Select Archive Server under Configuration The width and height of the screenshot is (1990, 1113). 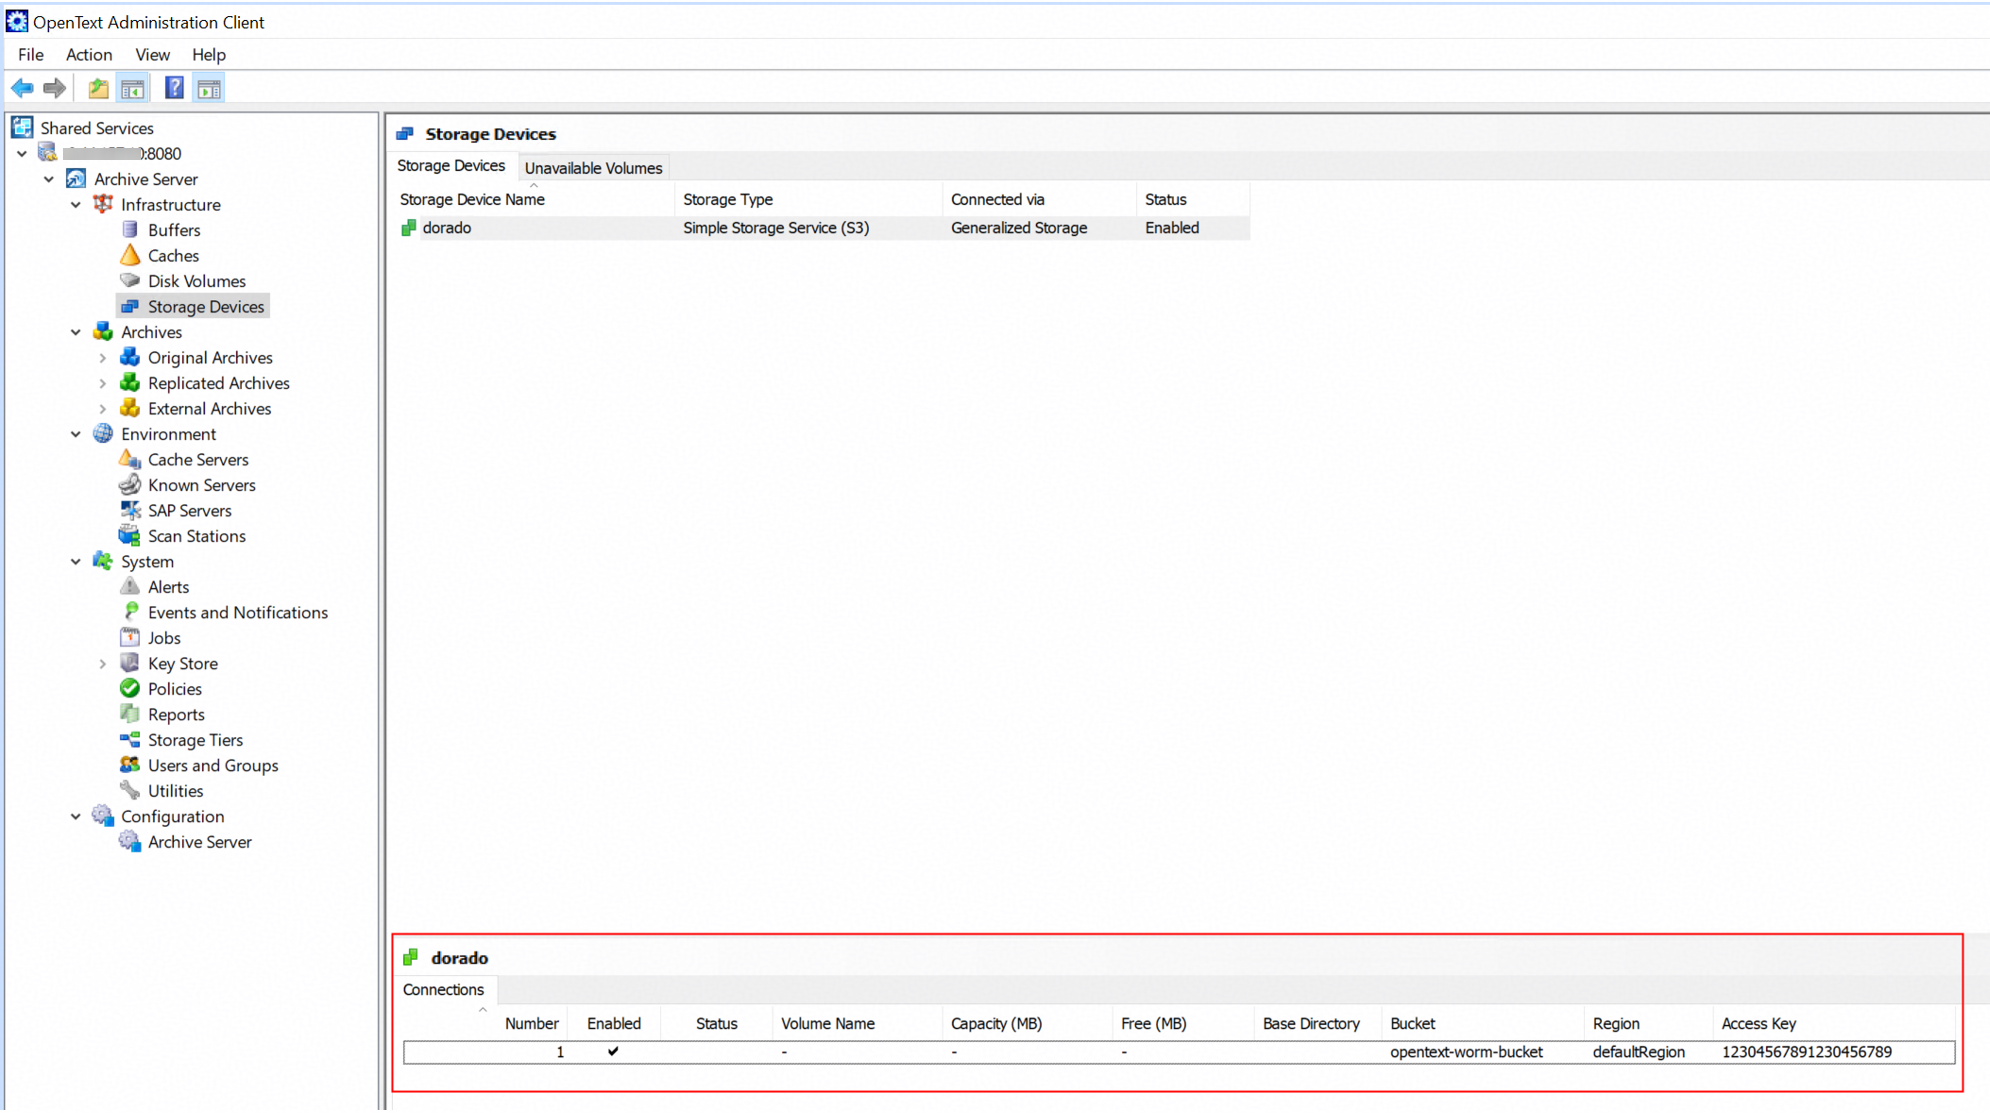point(200,842)
